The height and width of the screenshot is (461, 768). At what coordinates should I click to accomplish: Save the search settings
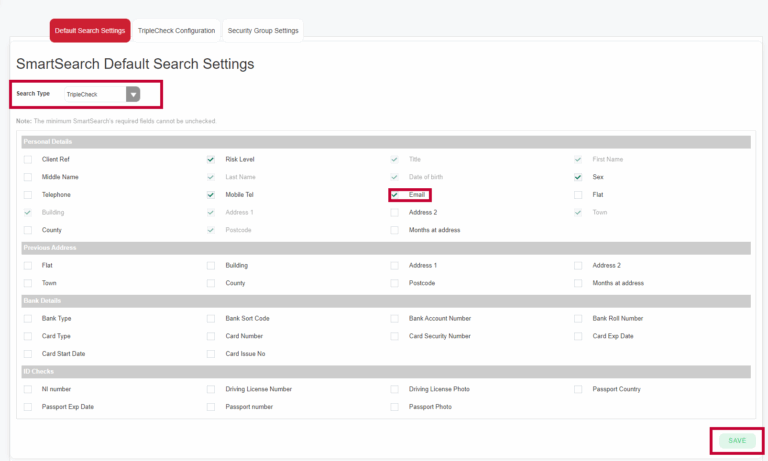pos(737,441)
